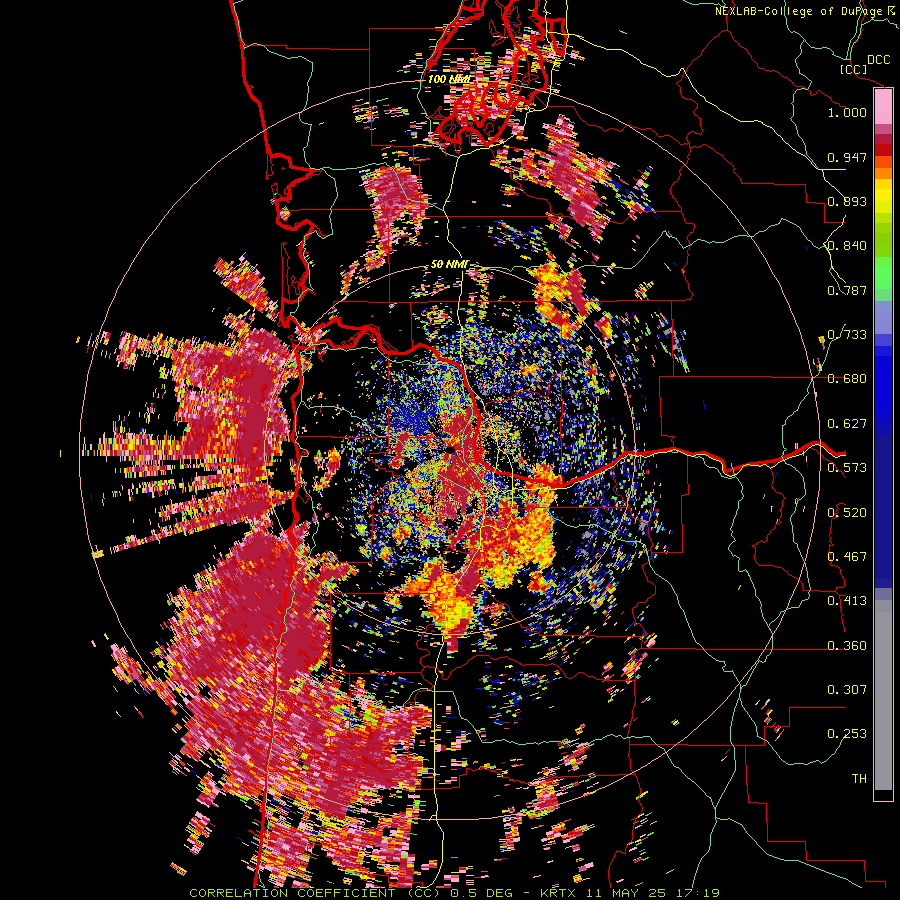
Task: Click the 0.627 scale value
Action: [x=847, y=424]
